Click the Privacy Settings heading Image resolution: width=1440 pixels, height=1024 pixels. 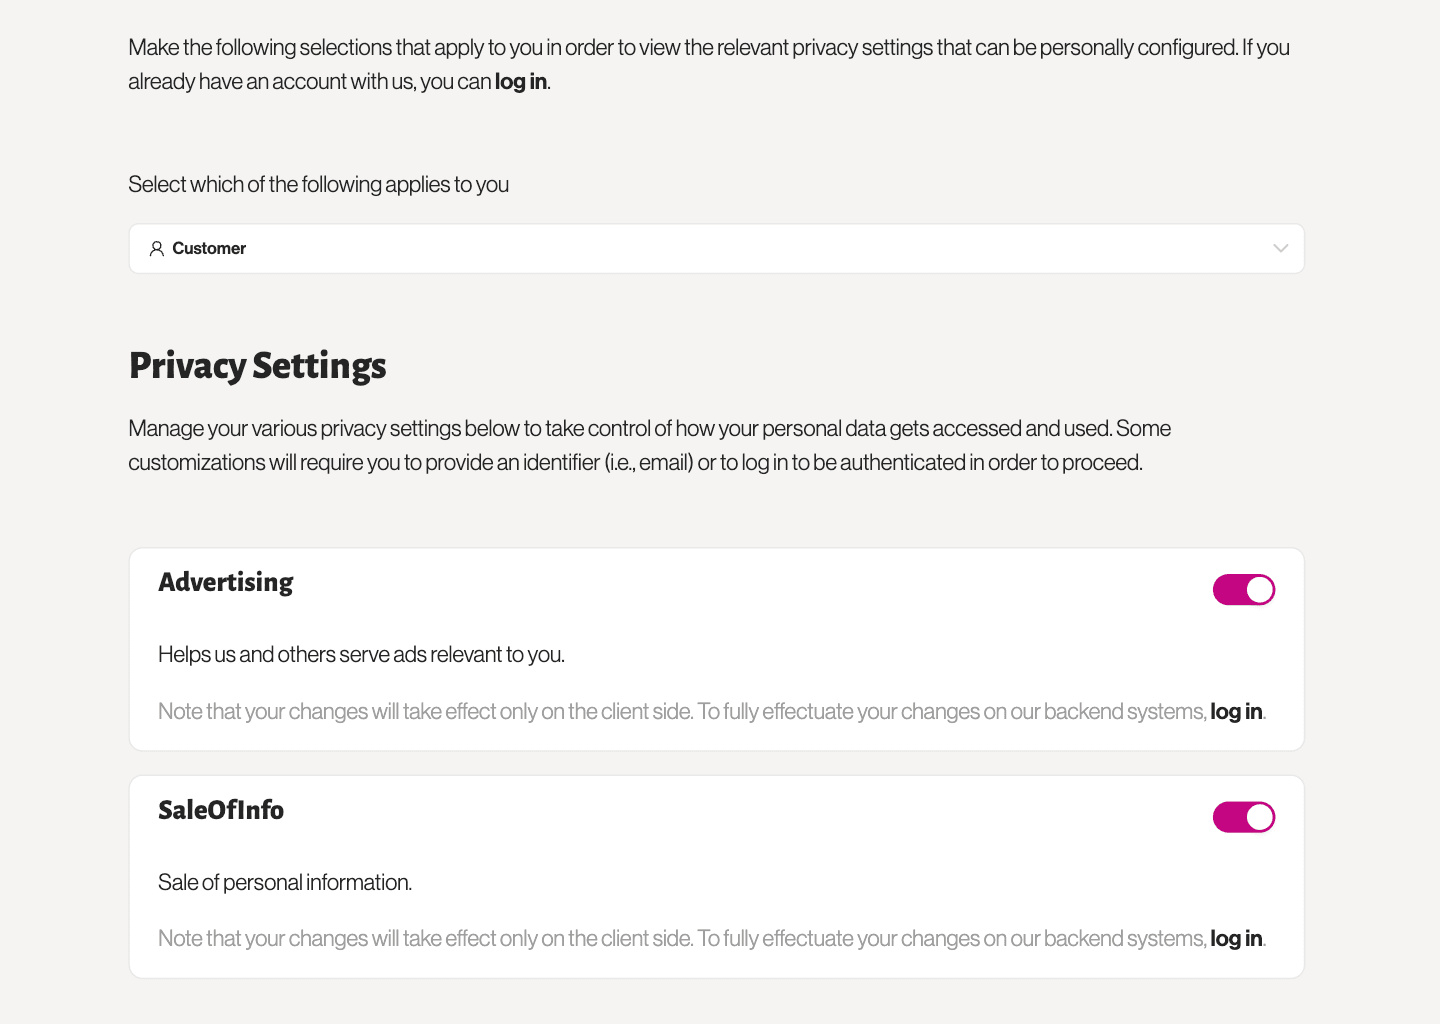click(x=257, y=366)
